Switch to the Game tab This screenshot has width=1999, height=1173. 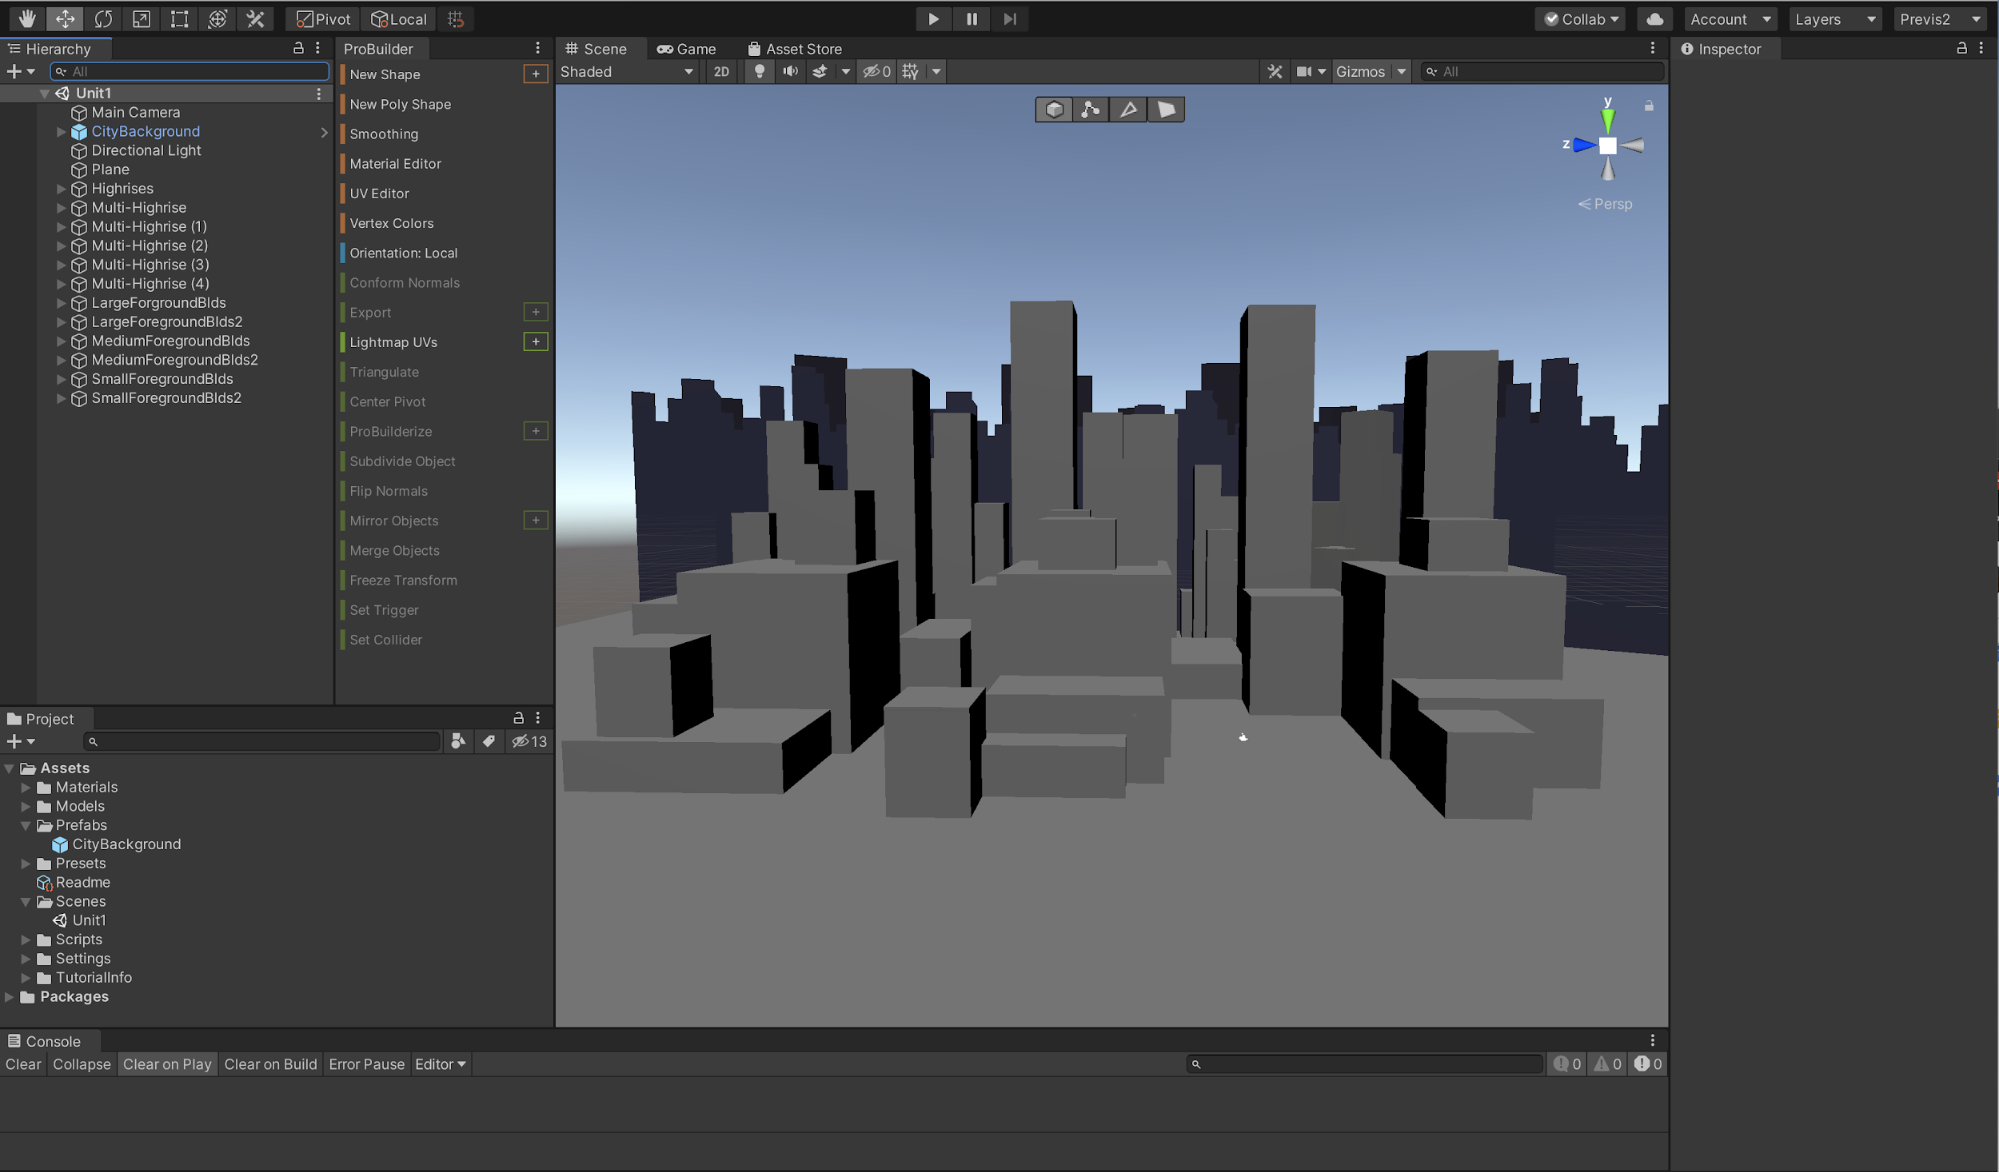[687, 49]
